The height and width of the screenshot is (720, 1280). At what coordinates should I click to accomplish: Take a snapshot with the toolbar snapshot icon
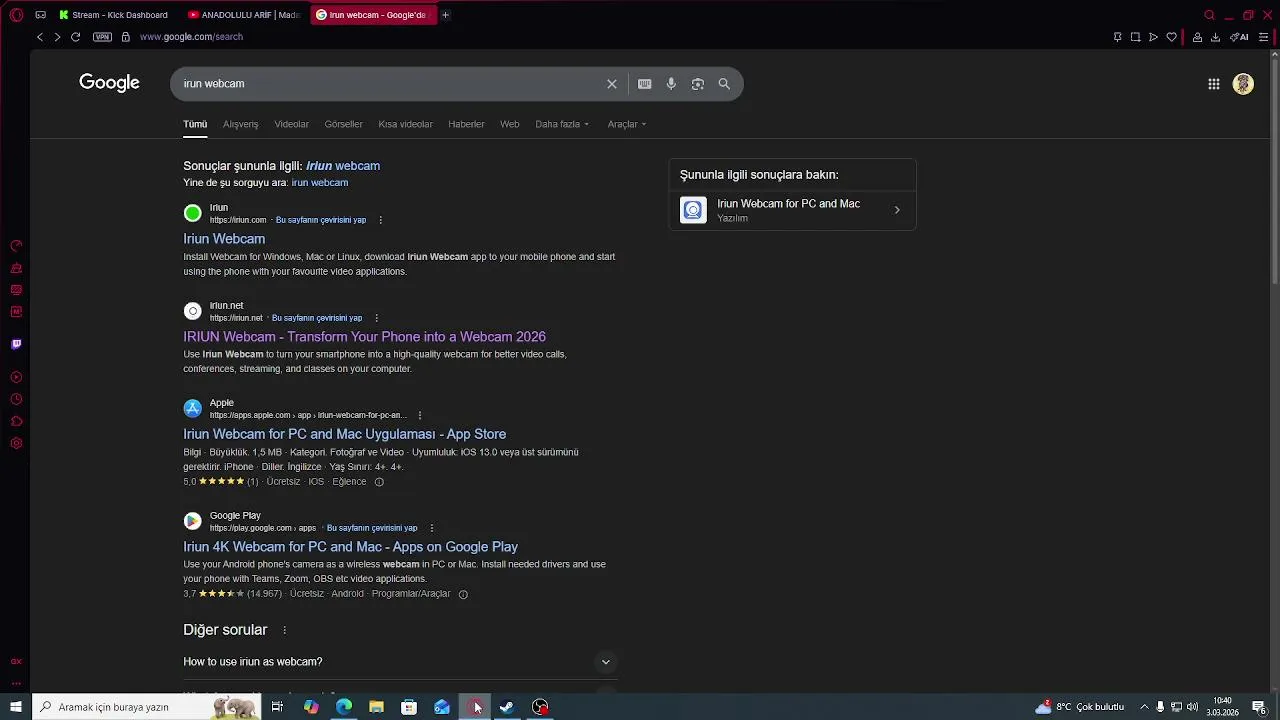click(x=1135, y=37)
